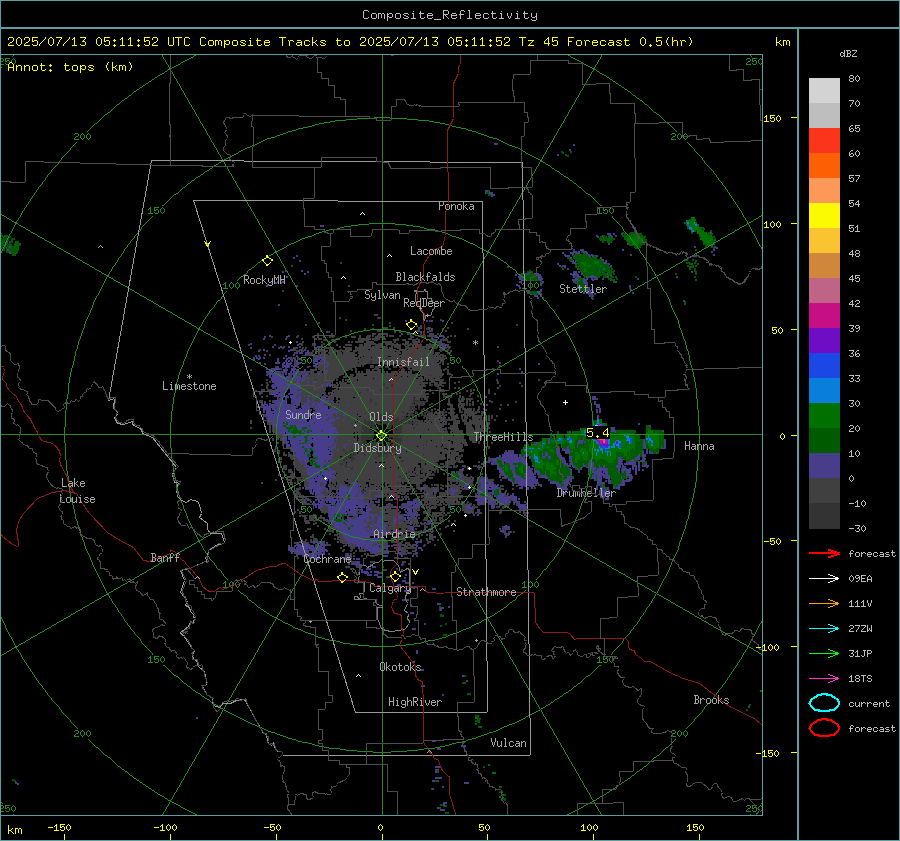Viewport: 900px width, 841px height.
Task: Click the ThreeHills label
Action: (x=503, y=437)
